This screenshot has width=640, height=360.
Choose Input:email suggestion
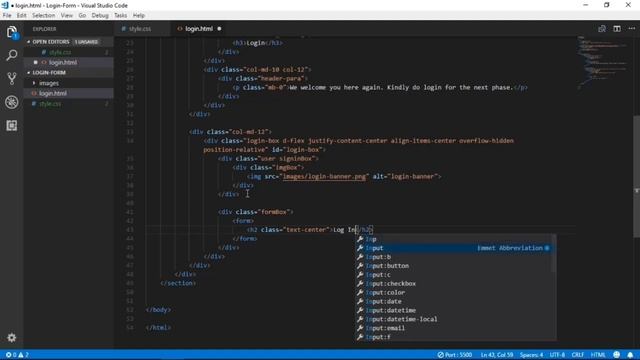pyautogui.click(x=453, y=328)
